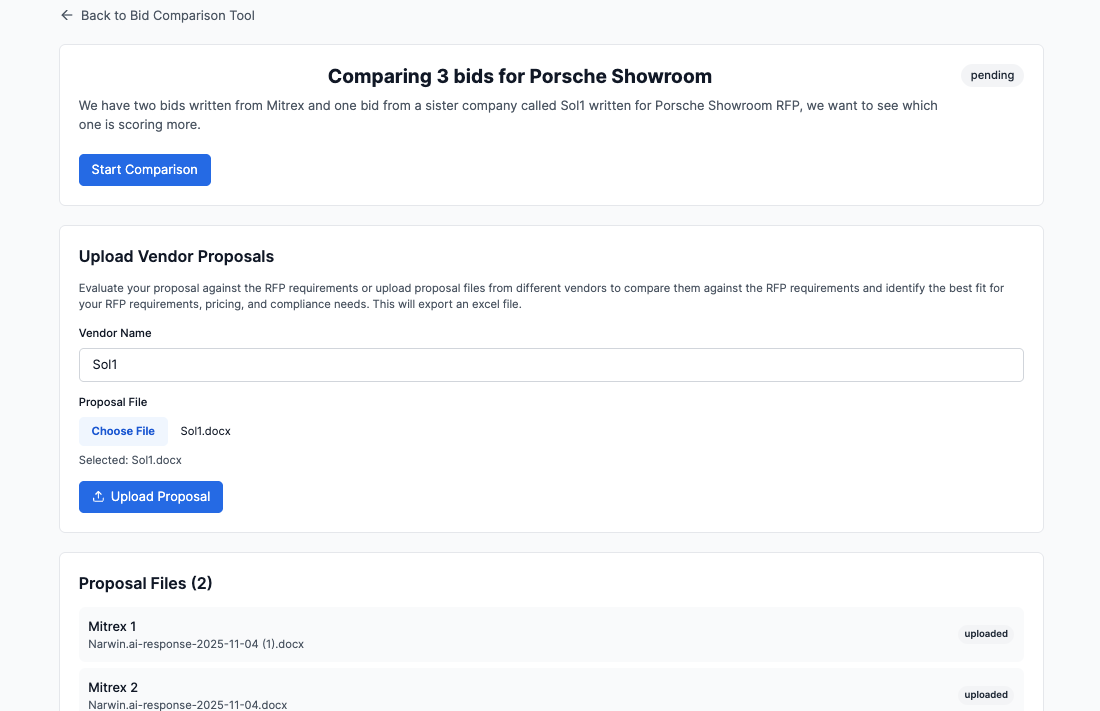Click the Vendor Name label
1100x711 pixels.
pos(115,333)
